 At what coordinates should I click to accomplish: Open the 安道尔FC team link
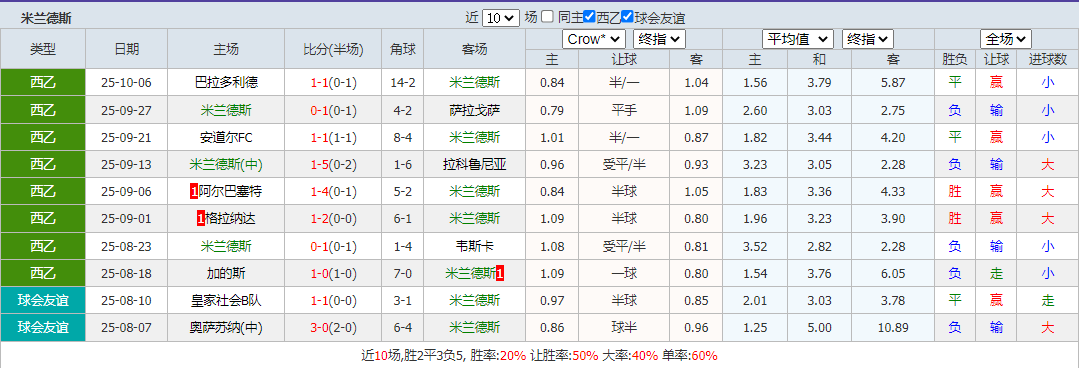pos(226,137)
